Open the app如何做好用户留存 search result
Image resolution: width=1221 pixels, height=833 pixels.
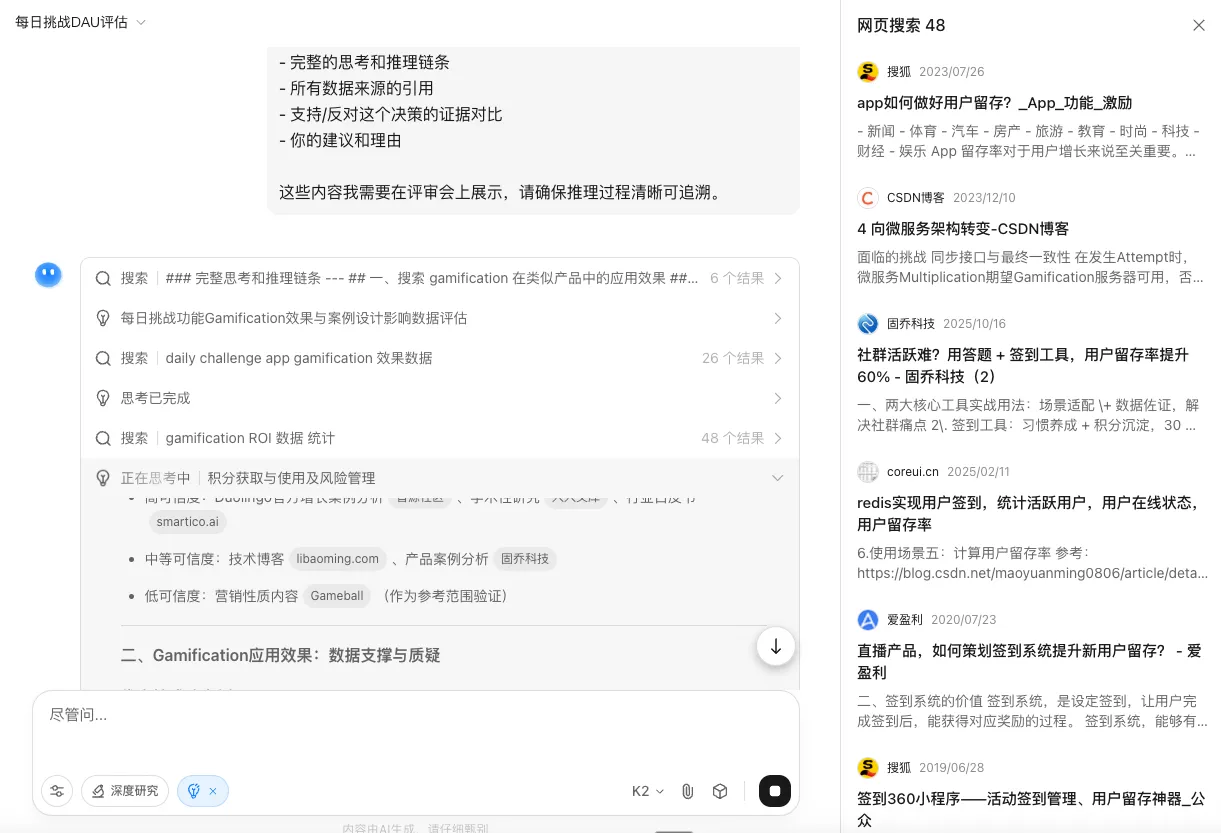coord(994,103)
